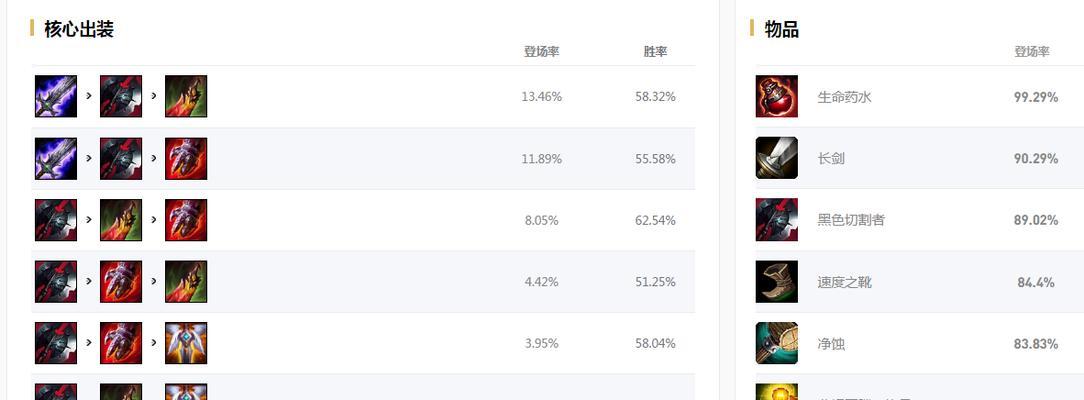Click the 黑色切割者 icon in the items list

click(x=777, y=220)
